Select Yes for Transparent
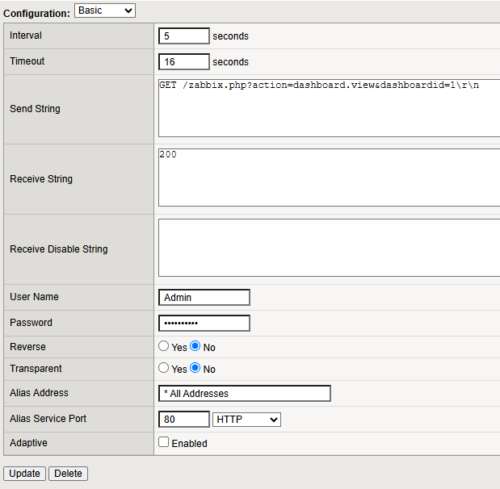This screenshot has width=500, height=489. [x=163, y=368]
